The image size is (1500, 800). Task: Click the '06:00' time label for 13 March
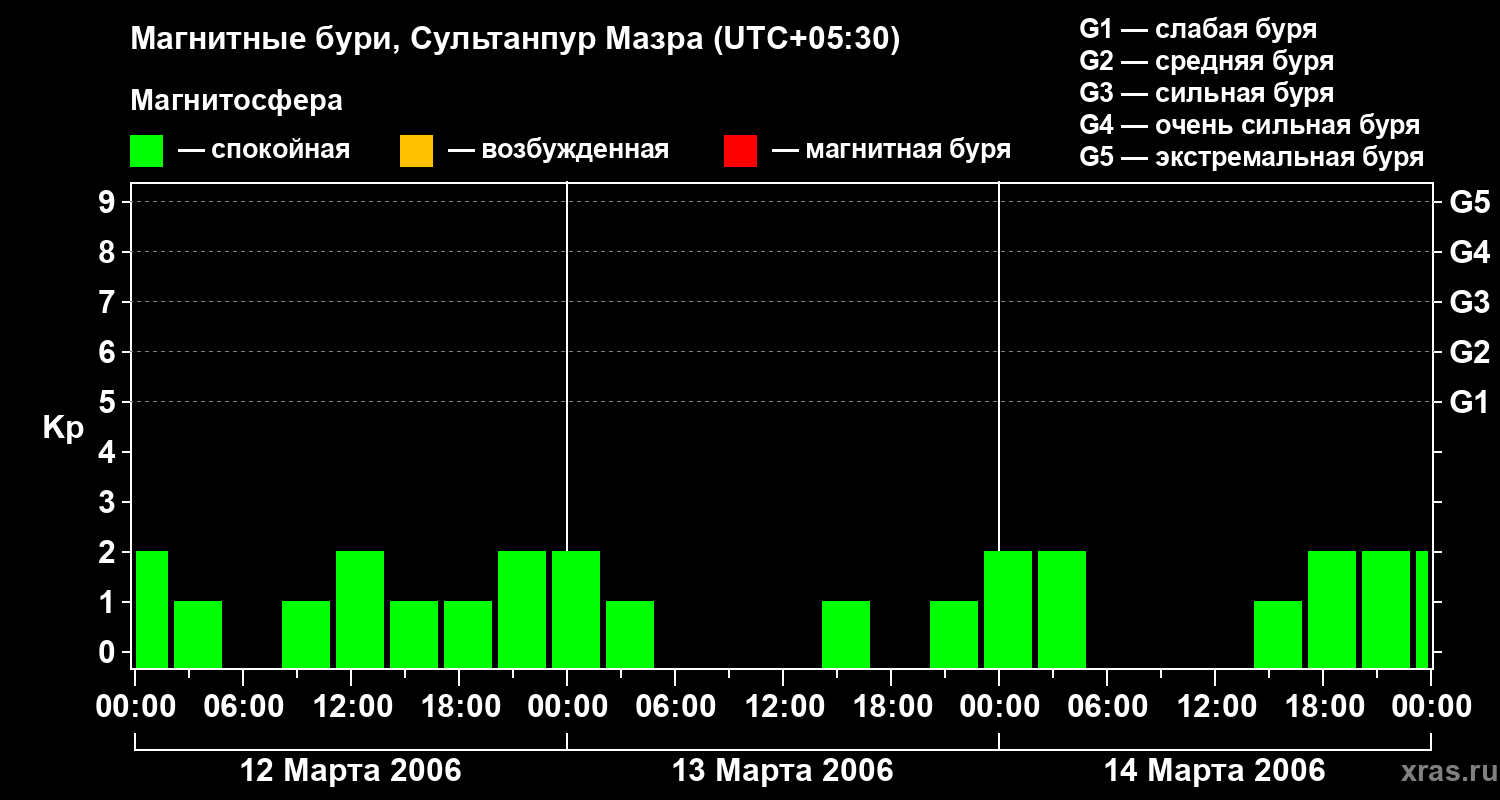click(675, 707)
